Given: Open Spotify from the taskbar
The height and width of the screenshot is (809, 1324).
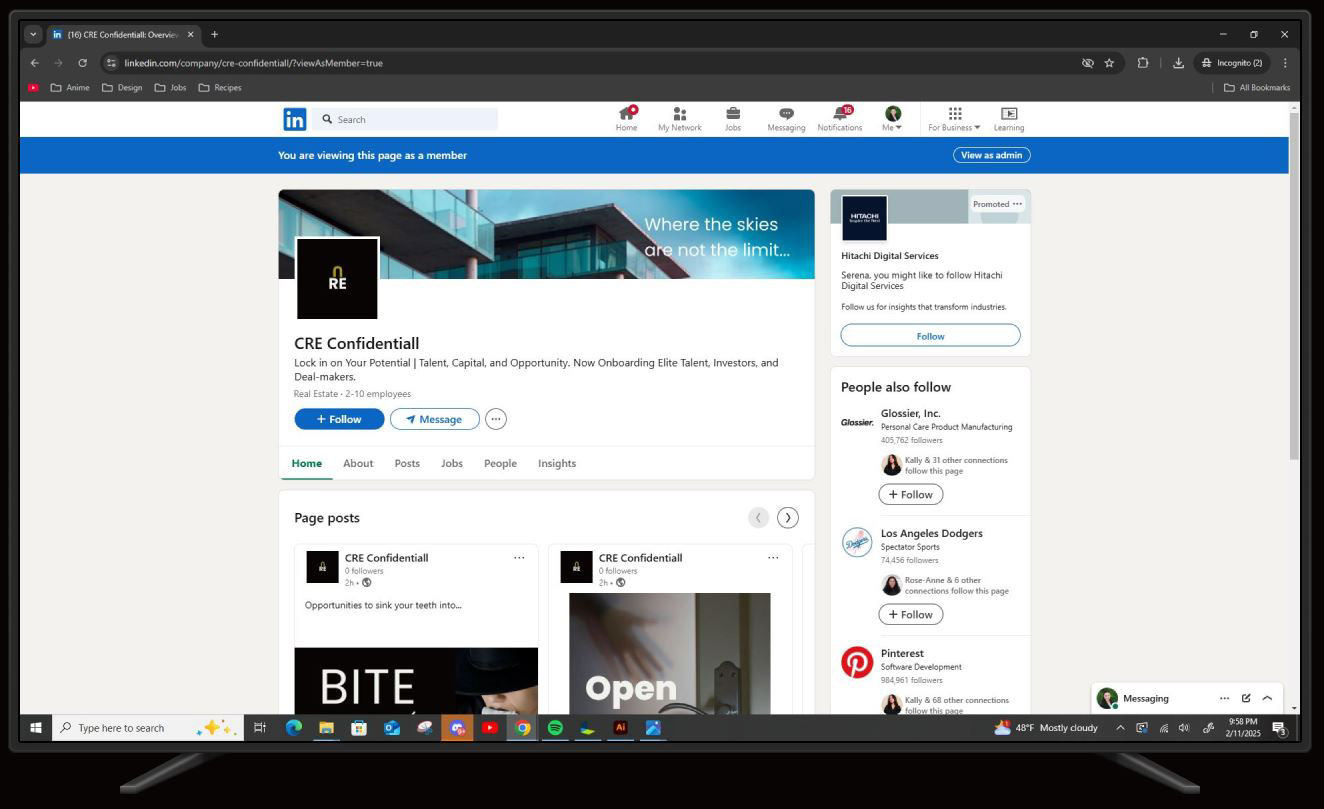Looking at the screenshot, I should (555, 728).
